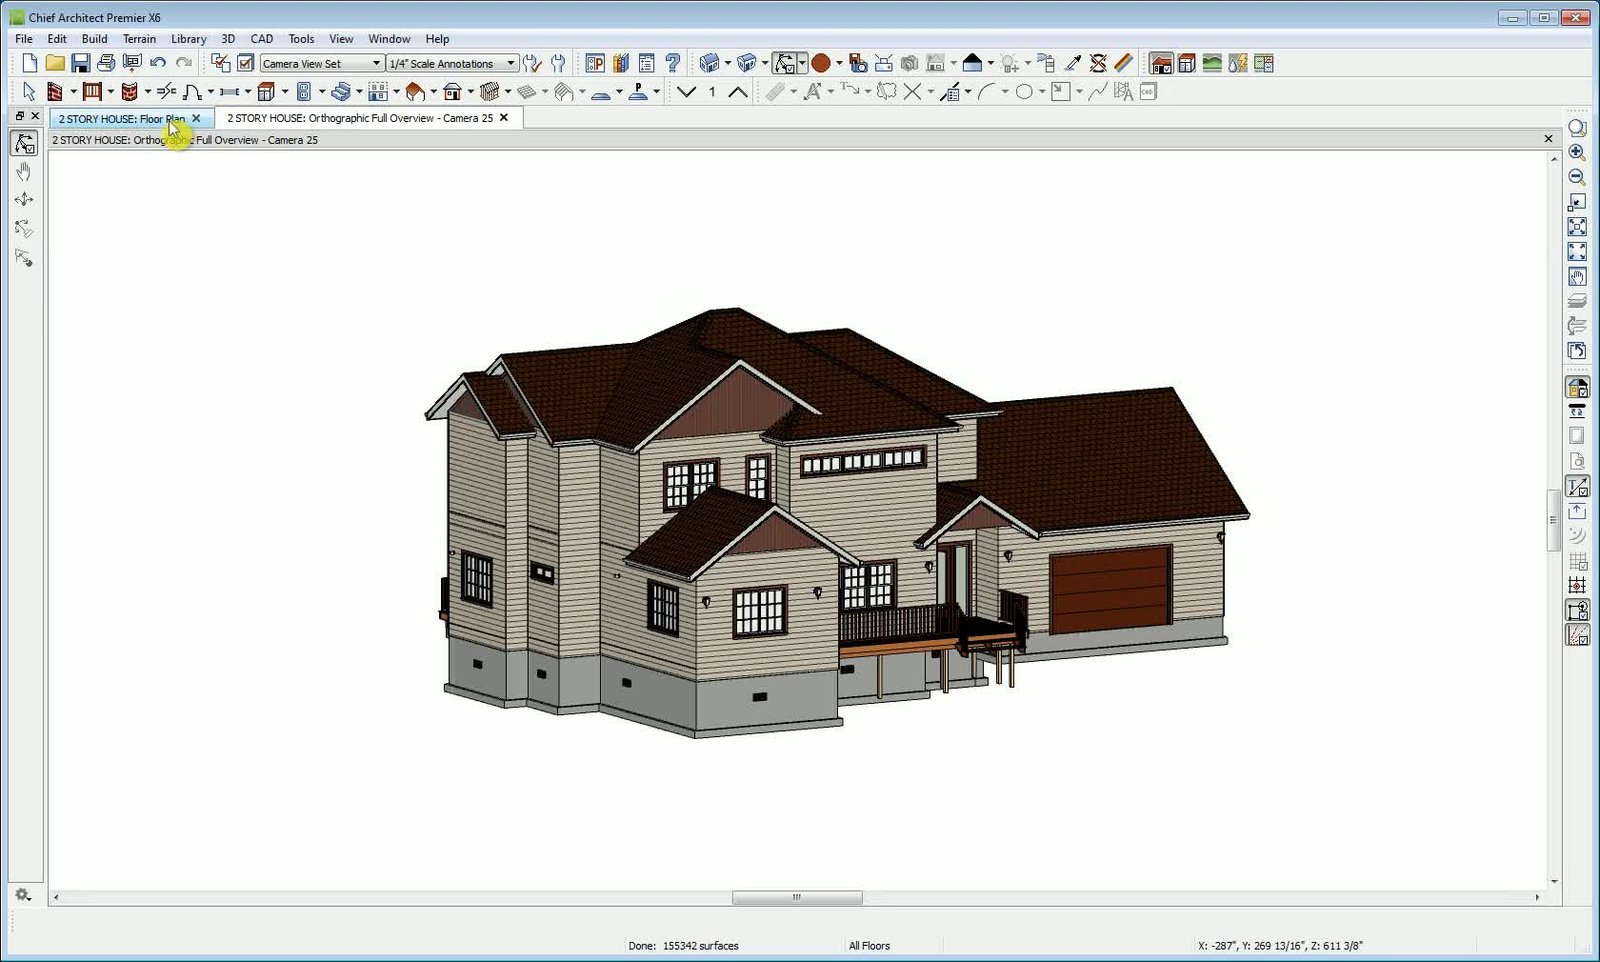The width and height of the screenshot is (1600, 962).
Task: Select the Zoom In tool
Action: pyautogui.click(x=1577, y=152)
